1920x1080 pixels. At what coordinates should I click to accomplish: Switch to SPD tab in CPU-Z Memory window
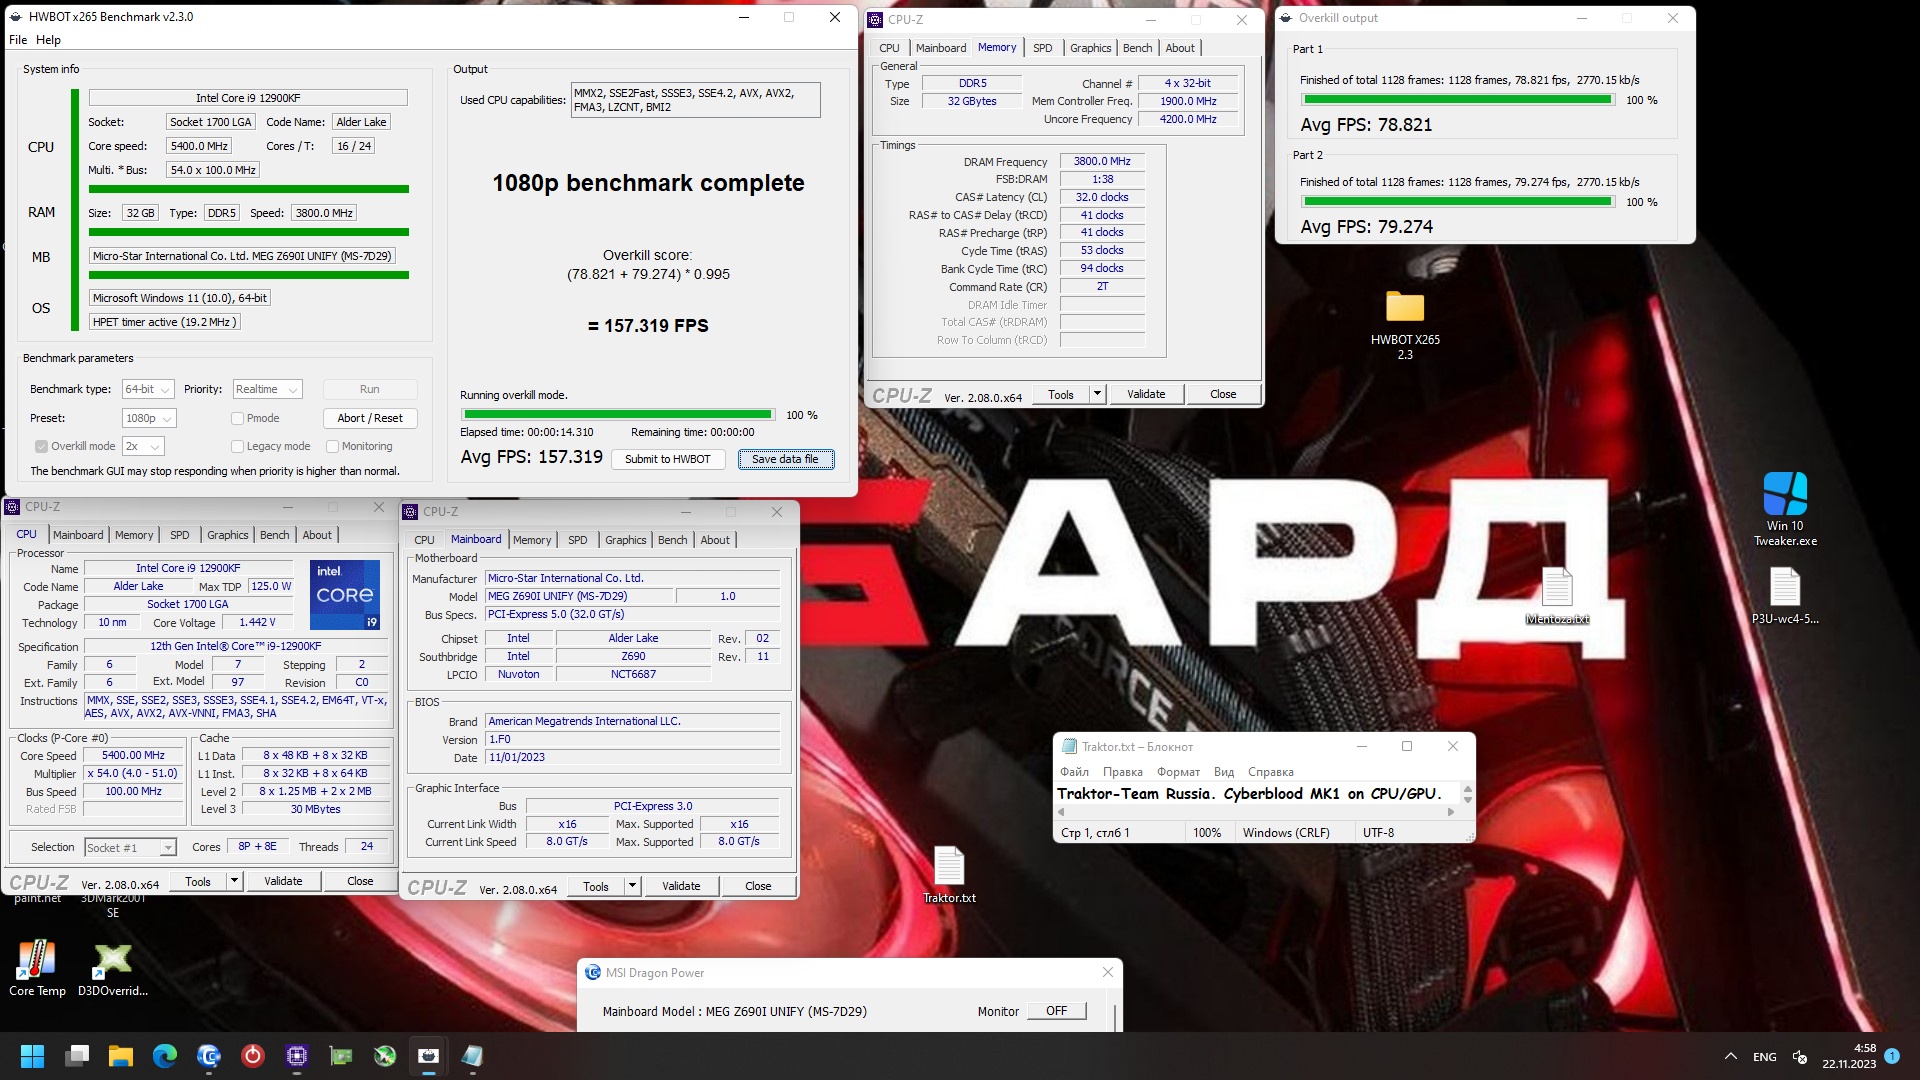[x=1043, y=48]
